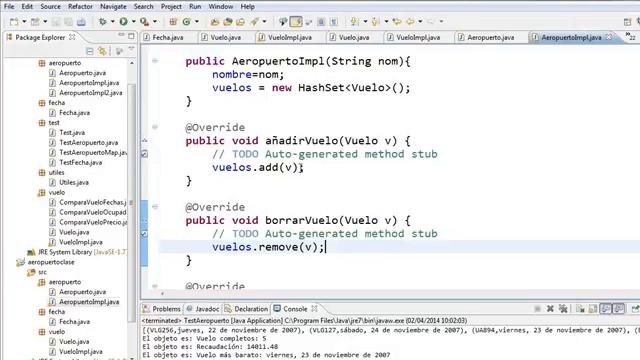Toggle Show Console When Error Changes

[x=619, y=309]
